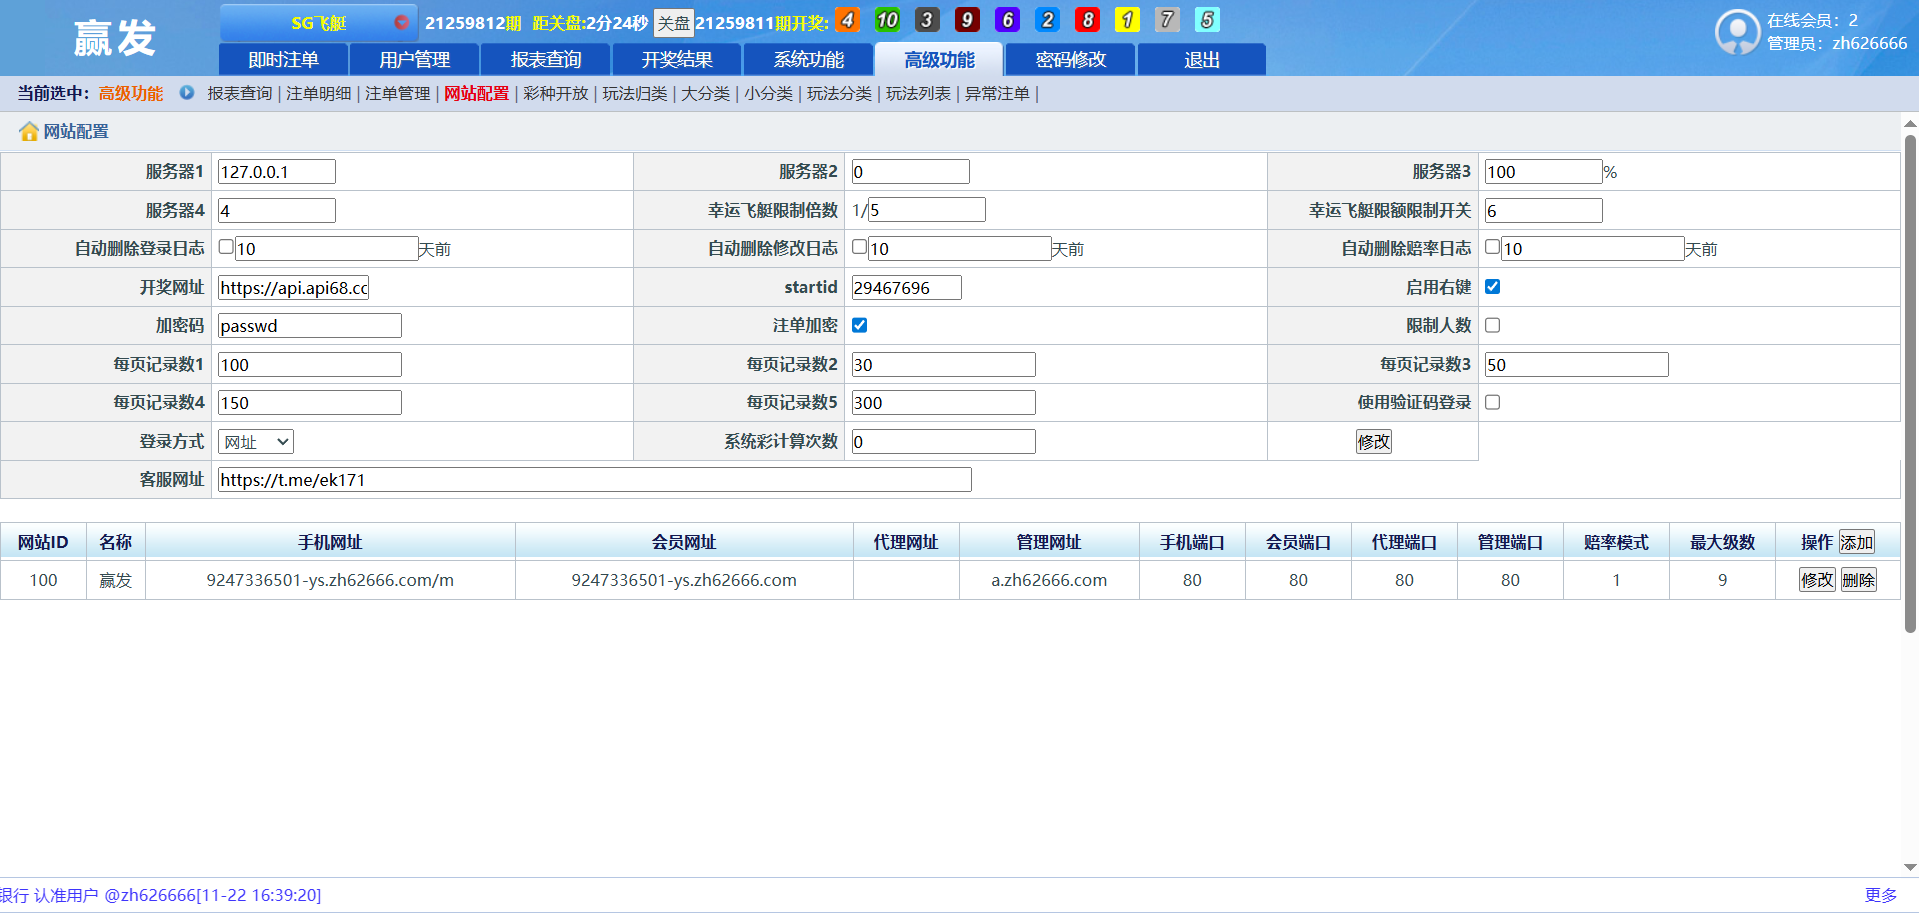The image size is (1919, 919).
Task: Click the green number 10 lottery ball
Action: 887,20
